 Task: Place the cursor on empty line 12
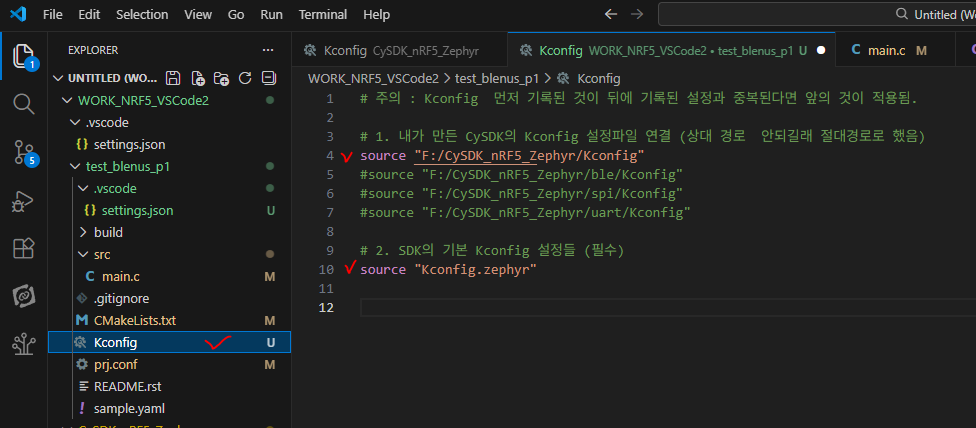click(668, 308)
